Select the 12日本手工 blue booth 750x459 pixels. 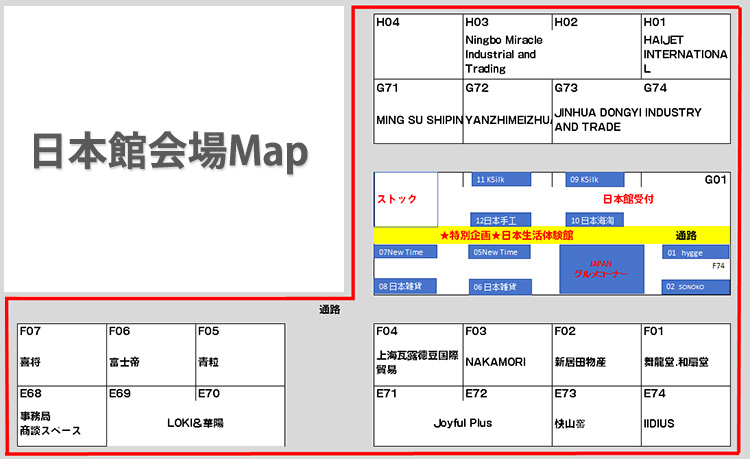click(500, 220)
